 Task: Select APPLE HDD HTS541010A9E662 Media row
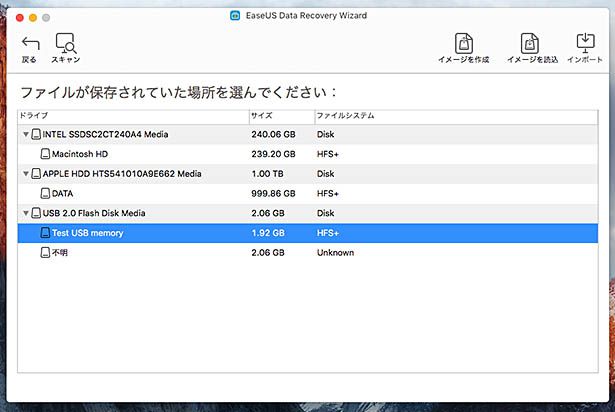[308, 173]
